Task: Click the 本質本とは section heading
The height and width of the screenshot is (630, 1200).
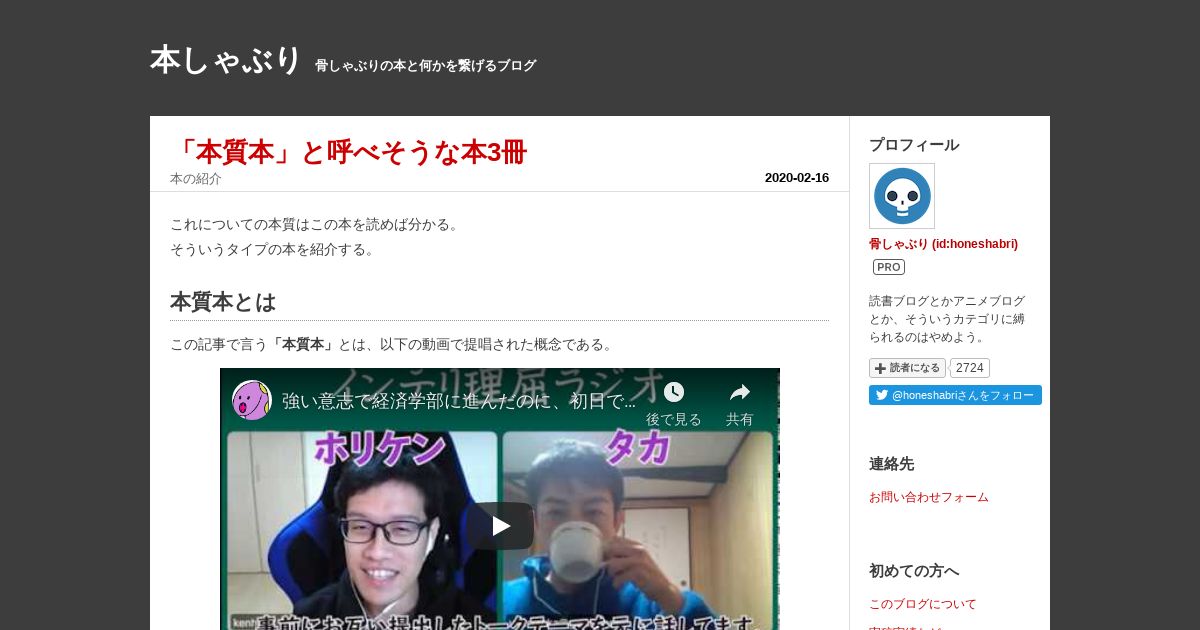Action: (x=223, y=301)
